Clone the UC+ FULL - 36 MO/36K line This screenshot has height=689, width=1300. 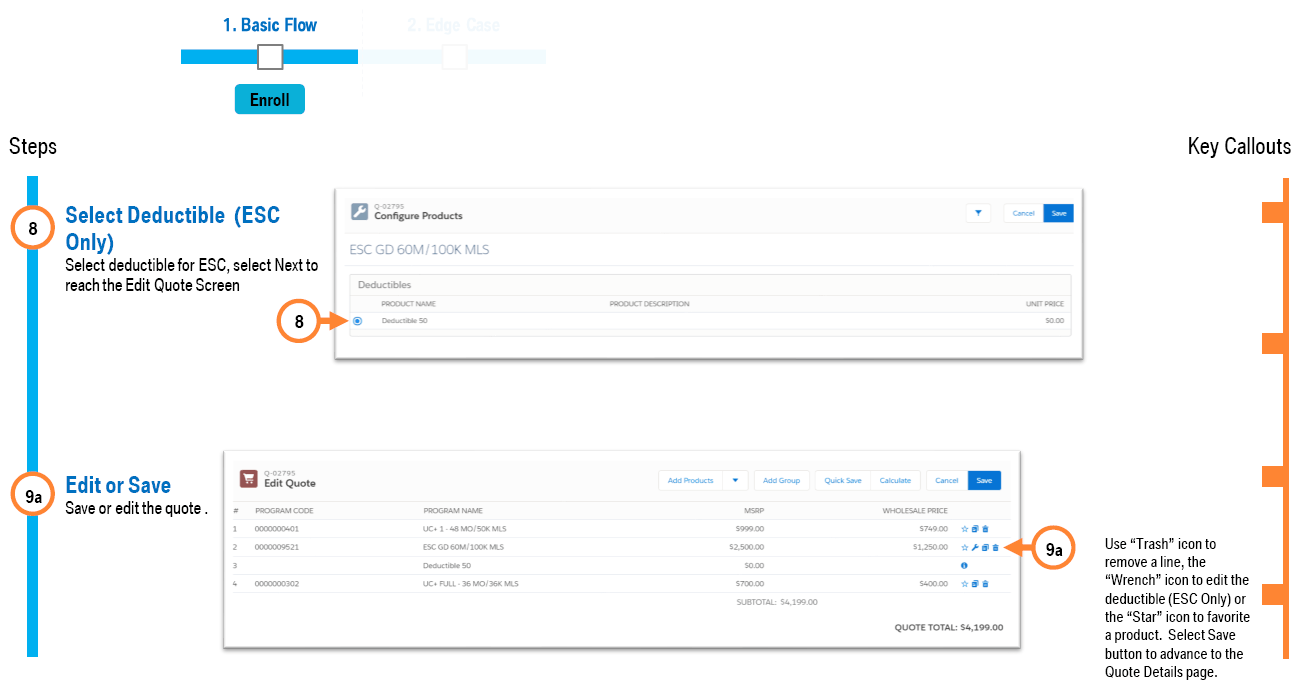click(x=975, y=584)
